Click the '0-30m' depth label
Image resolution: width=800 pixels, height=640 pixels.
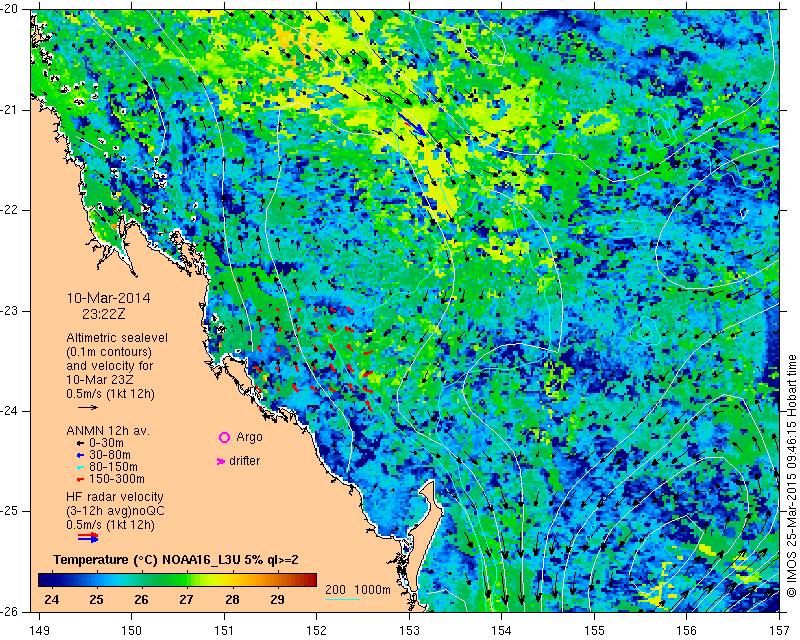106,443
